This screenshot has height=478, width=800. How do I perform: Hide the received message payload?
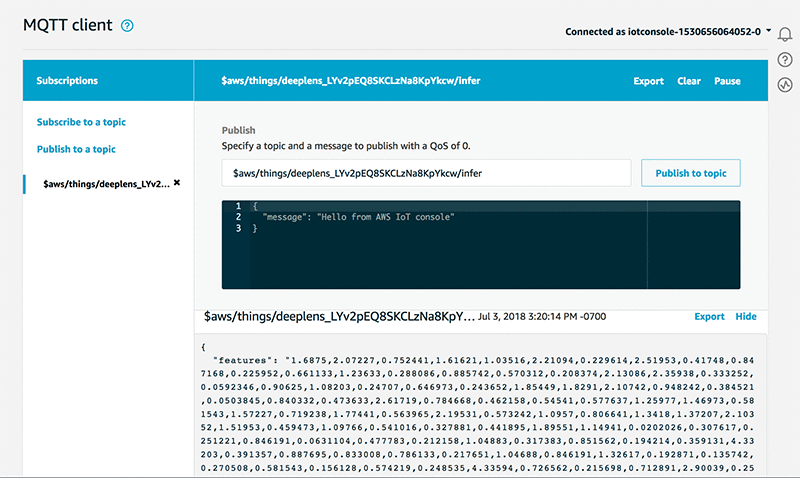[x=745, y=316]
